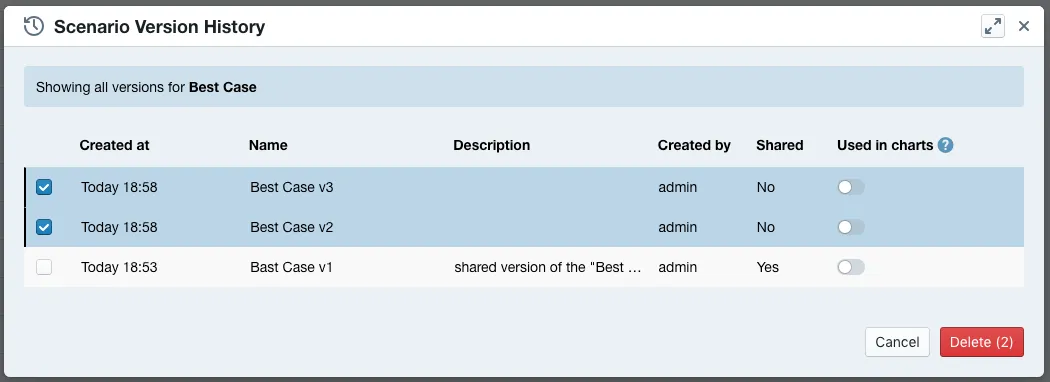The image size is (1050, 382).
Task: Click the Cancel button
Action: tap(897, 342)
